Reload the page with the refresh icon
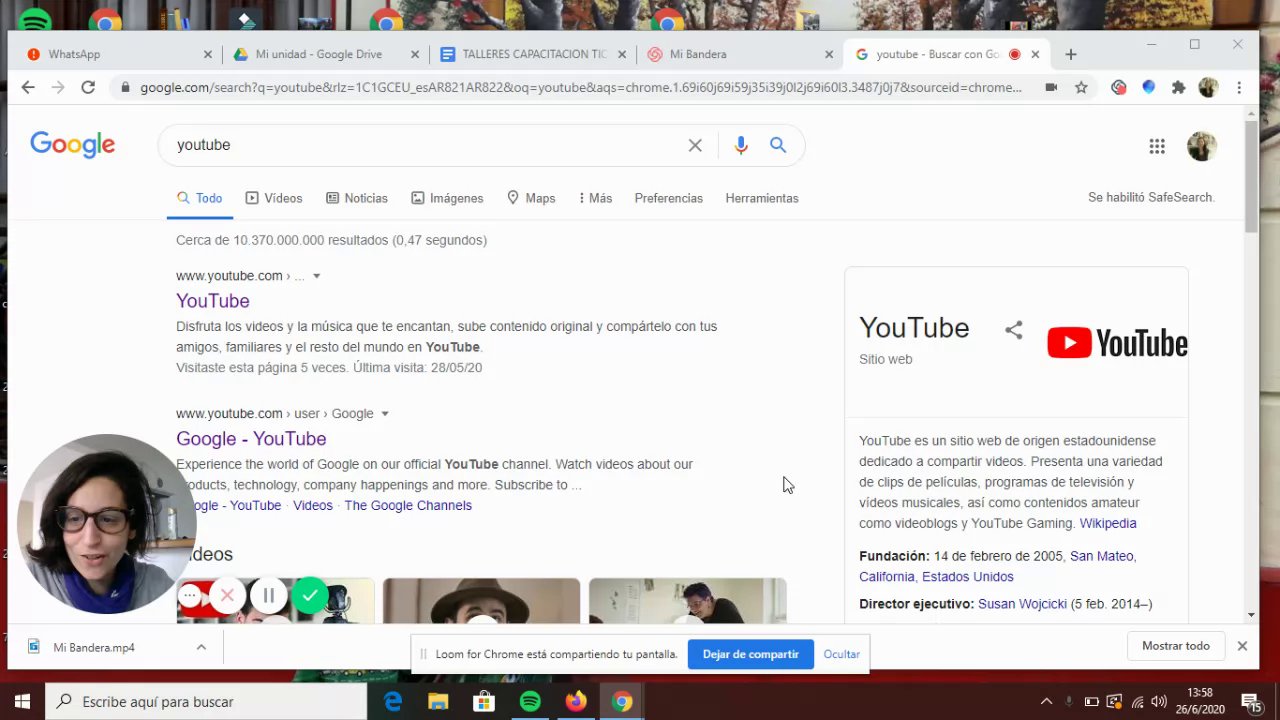This screenshot has width=1280, height=720. [x=88, y=88]
